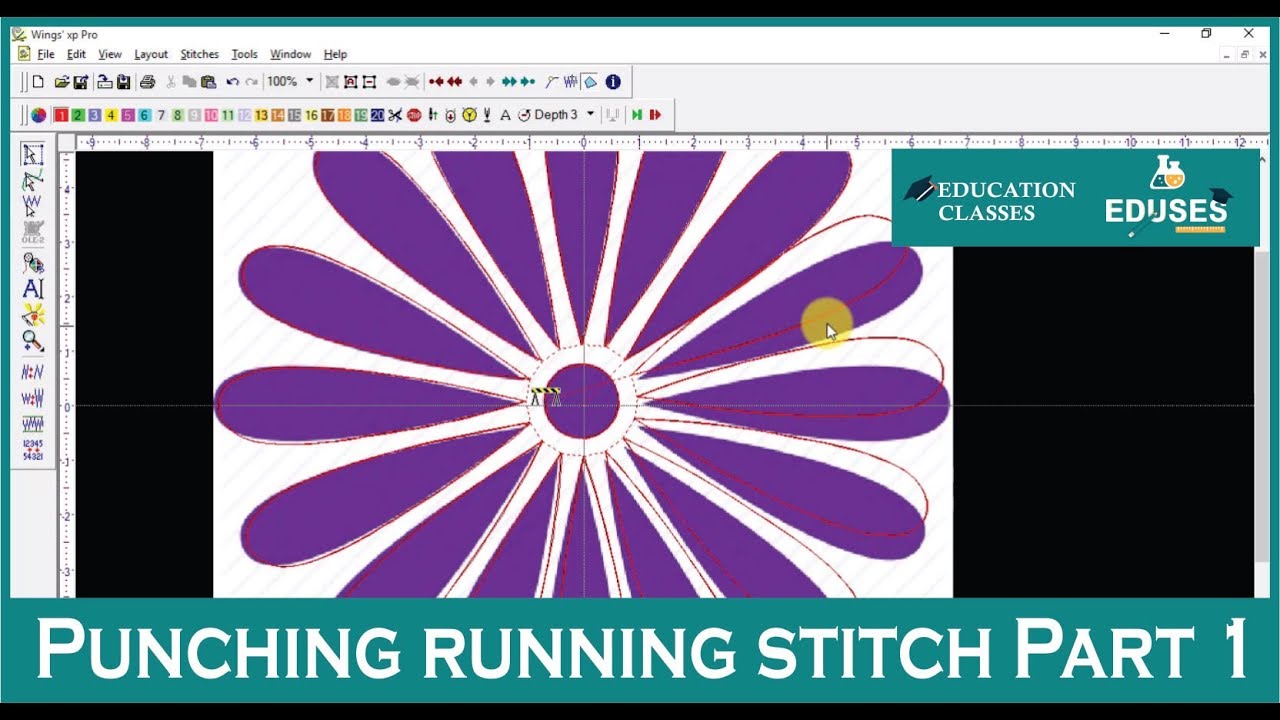Open the zoom percentage dropdown
Image resolution: width=1280 pixels, height=720 pixels.
click(x=309, y=81)
